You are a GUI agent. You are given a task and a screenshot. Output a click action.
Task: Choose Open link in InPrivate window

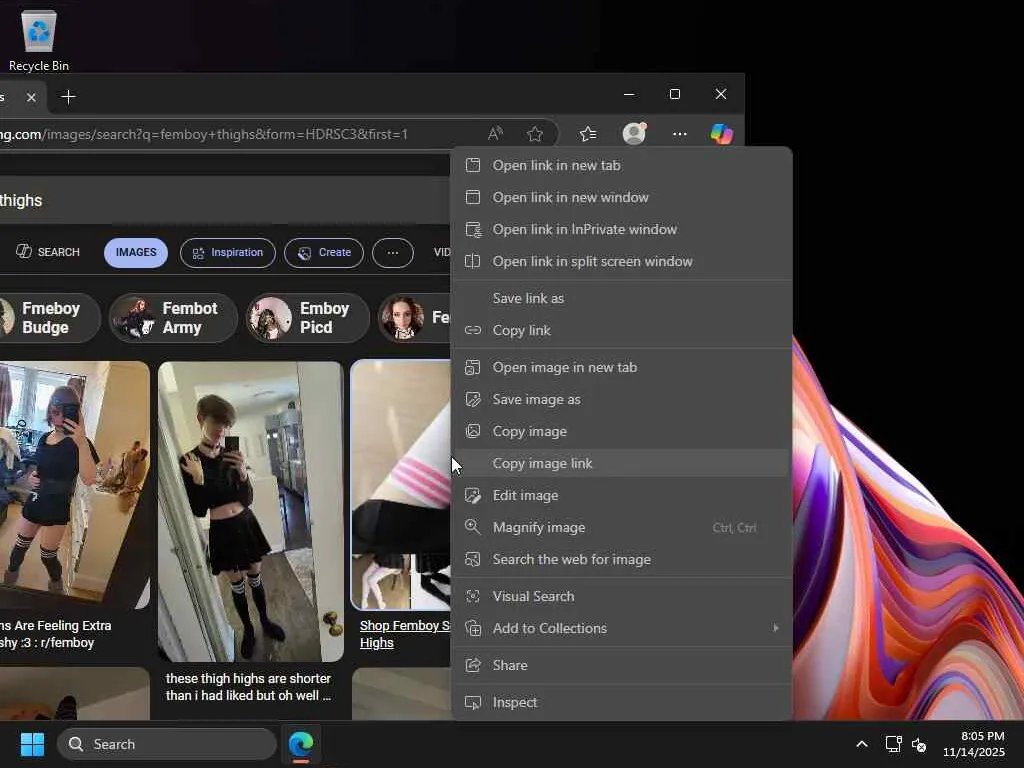coord(621,229)
